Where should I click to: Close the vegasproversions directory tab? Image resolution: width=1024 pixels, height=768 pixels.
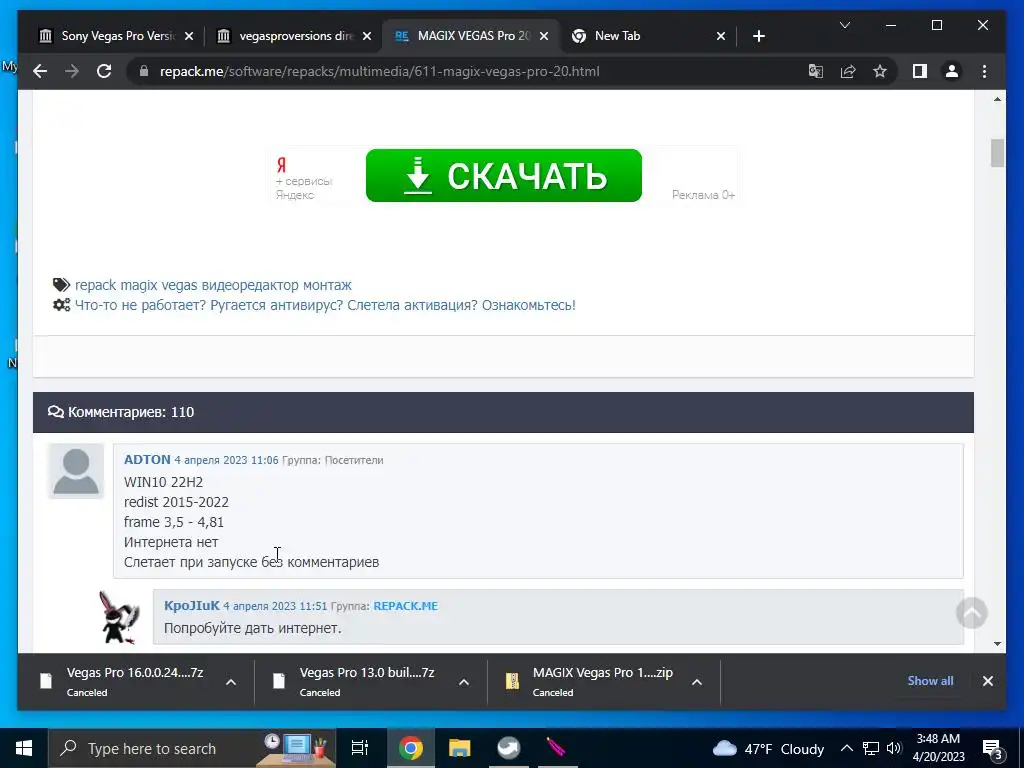[x=367, y=36]
